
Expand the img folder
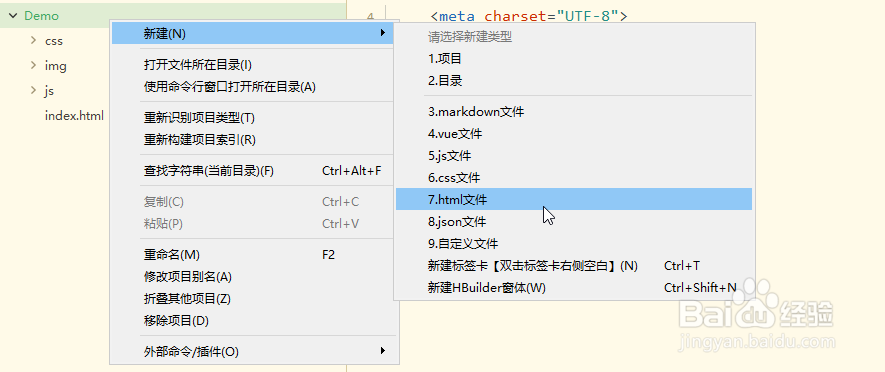coord(34,65)
